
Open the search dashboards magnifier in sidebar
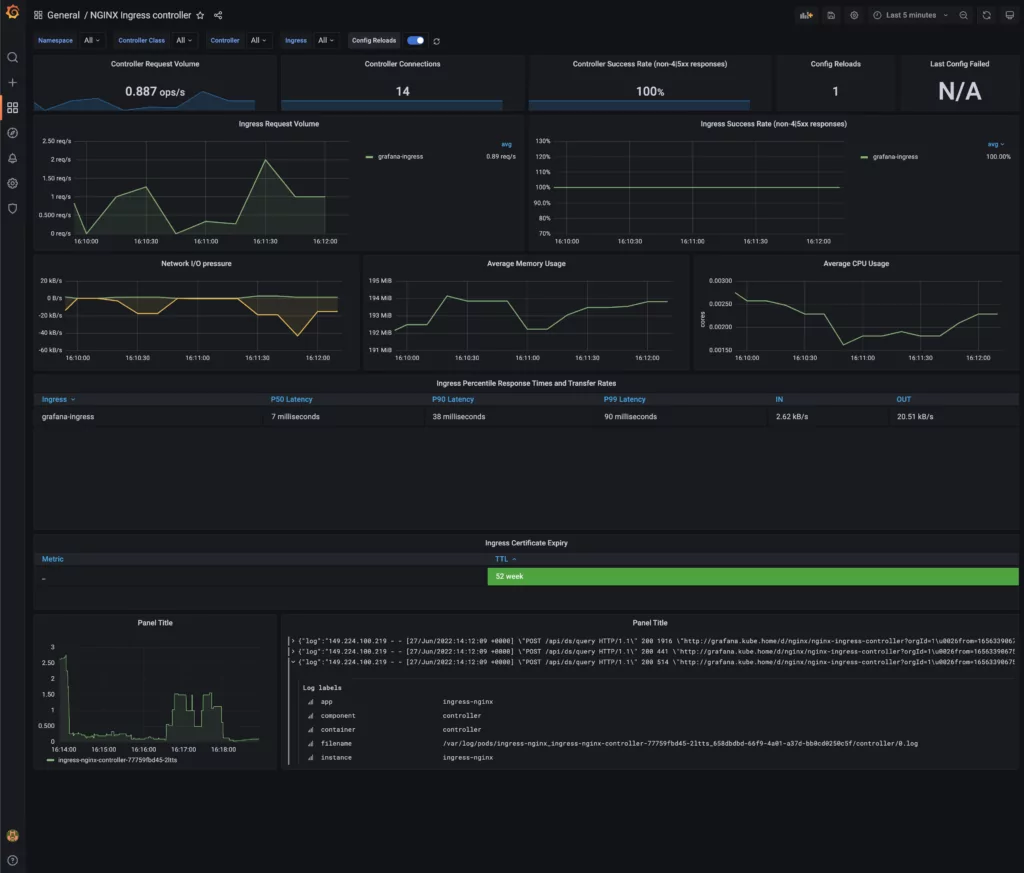pos(12,57)
